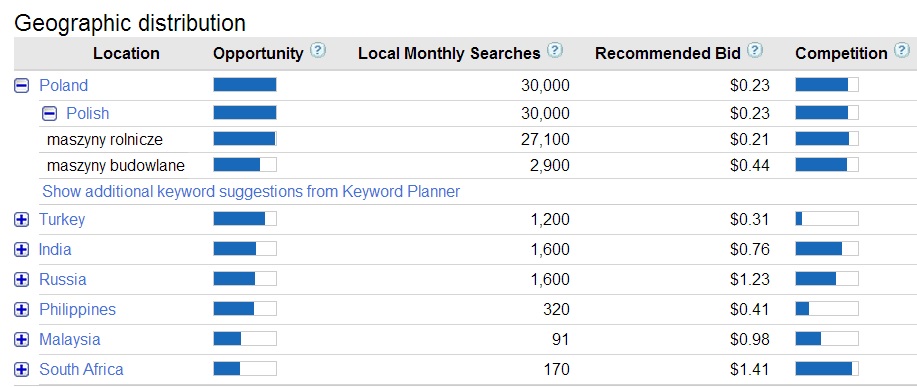Open the Turkey location link
The width and height of the screenshot is (917, 387).
[x=62, y=220]
